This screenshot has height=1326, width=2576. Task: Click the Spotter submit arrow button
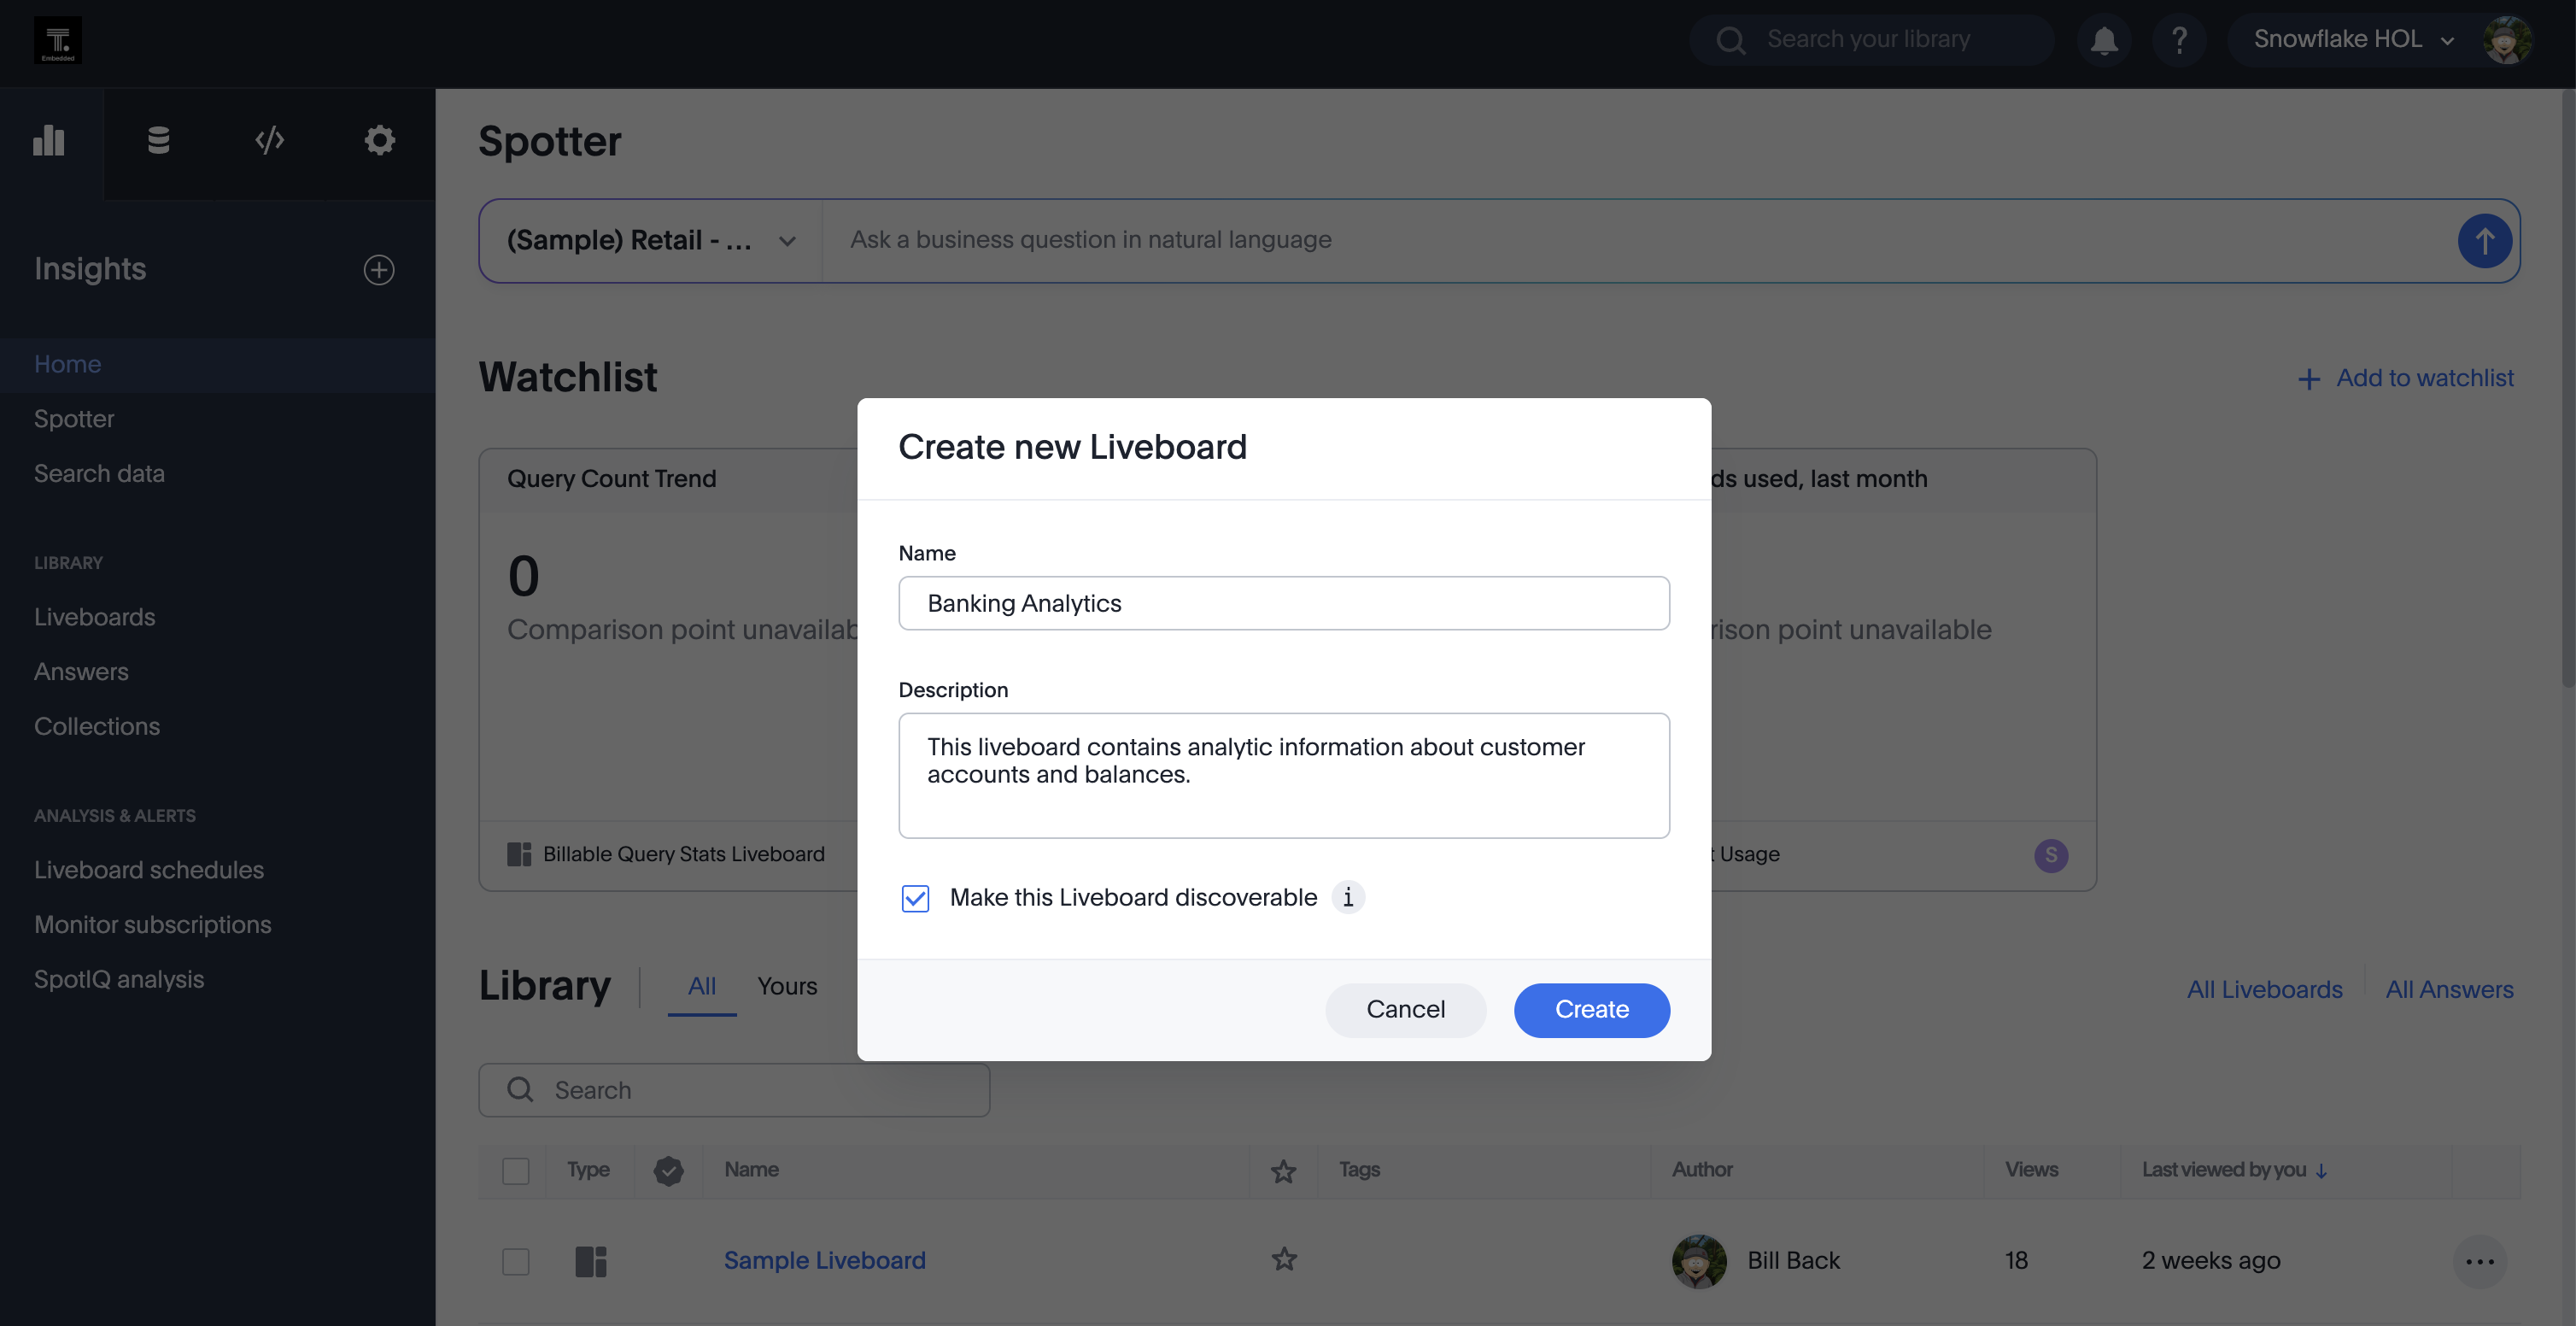(2484, 240)
